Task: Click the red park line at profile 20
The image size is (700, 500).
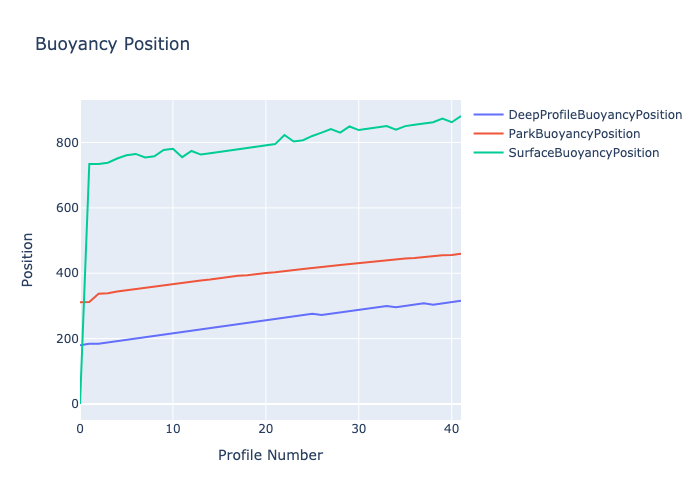Action: (265, 273)
